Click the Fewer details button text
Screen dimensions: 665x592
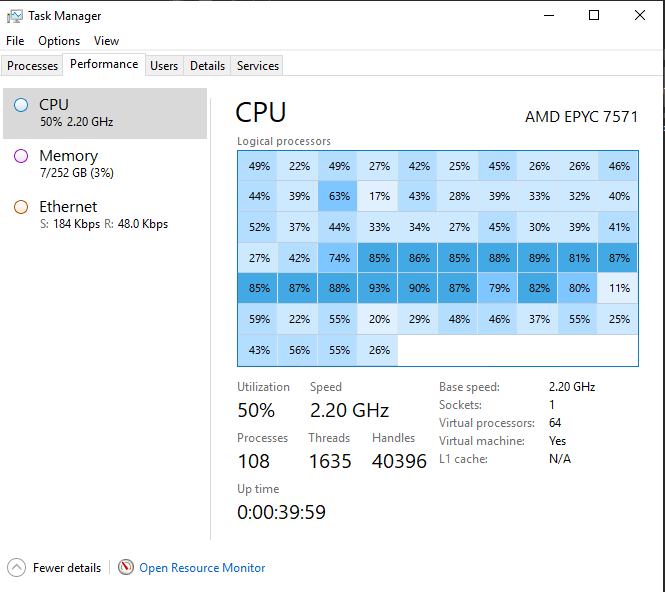click(67, 568)
